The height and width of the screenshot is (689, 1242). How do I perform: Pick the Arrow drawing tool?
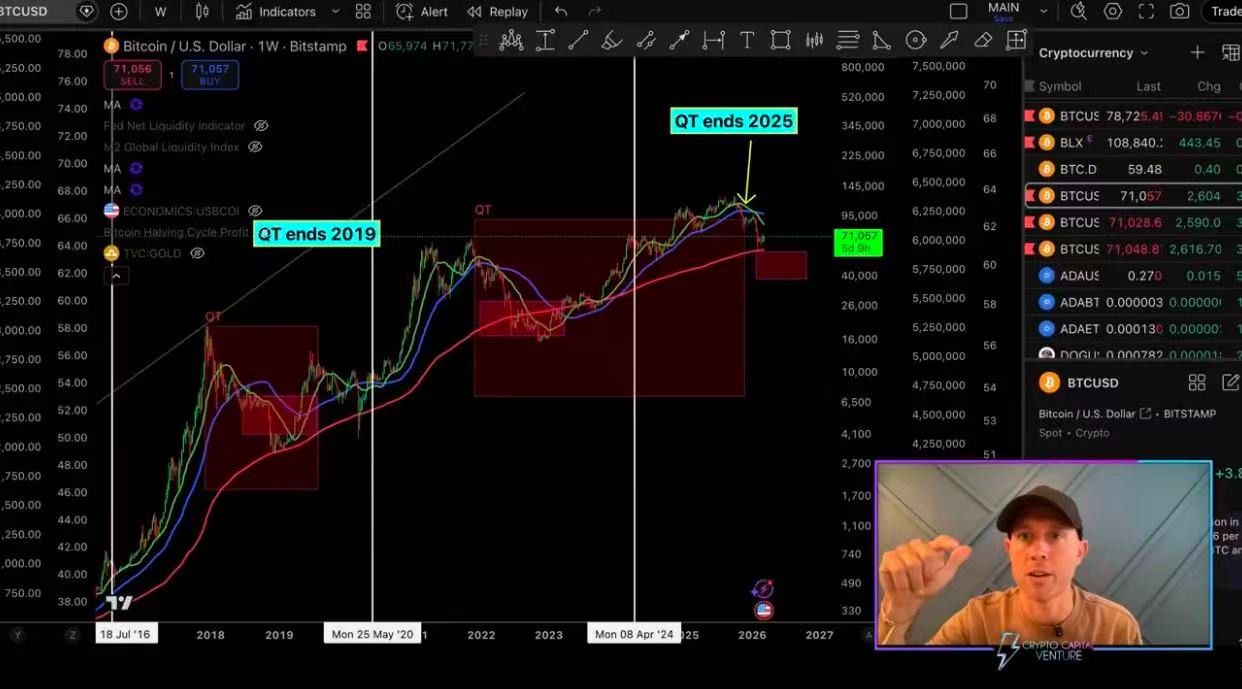679,40
